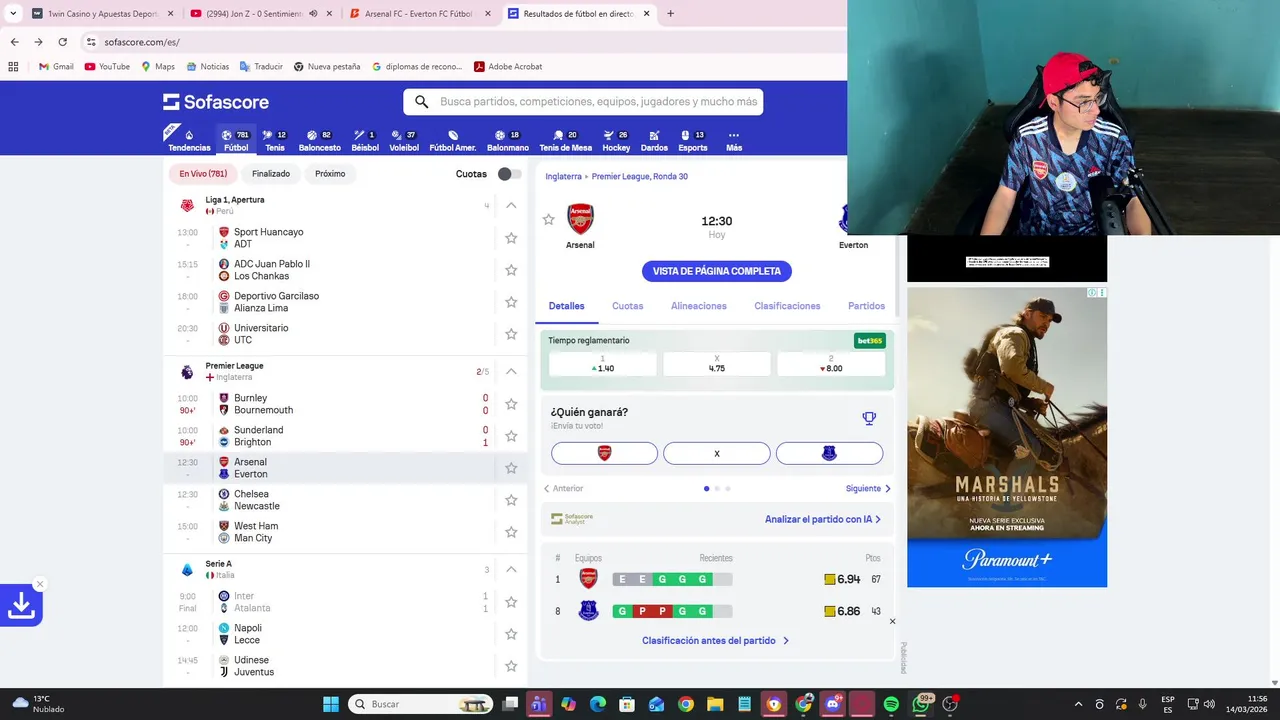The height and width of the screenshot is (720, 1280).
Task: Dismiss the download widget with its X
Action: pos(40,584)
